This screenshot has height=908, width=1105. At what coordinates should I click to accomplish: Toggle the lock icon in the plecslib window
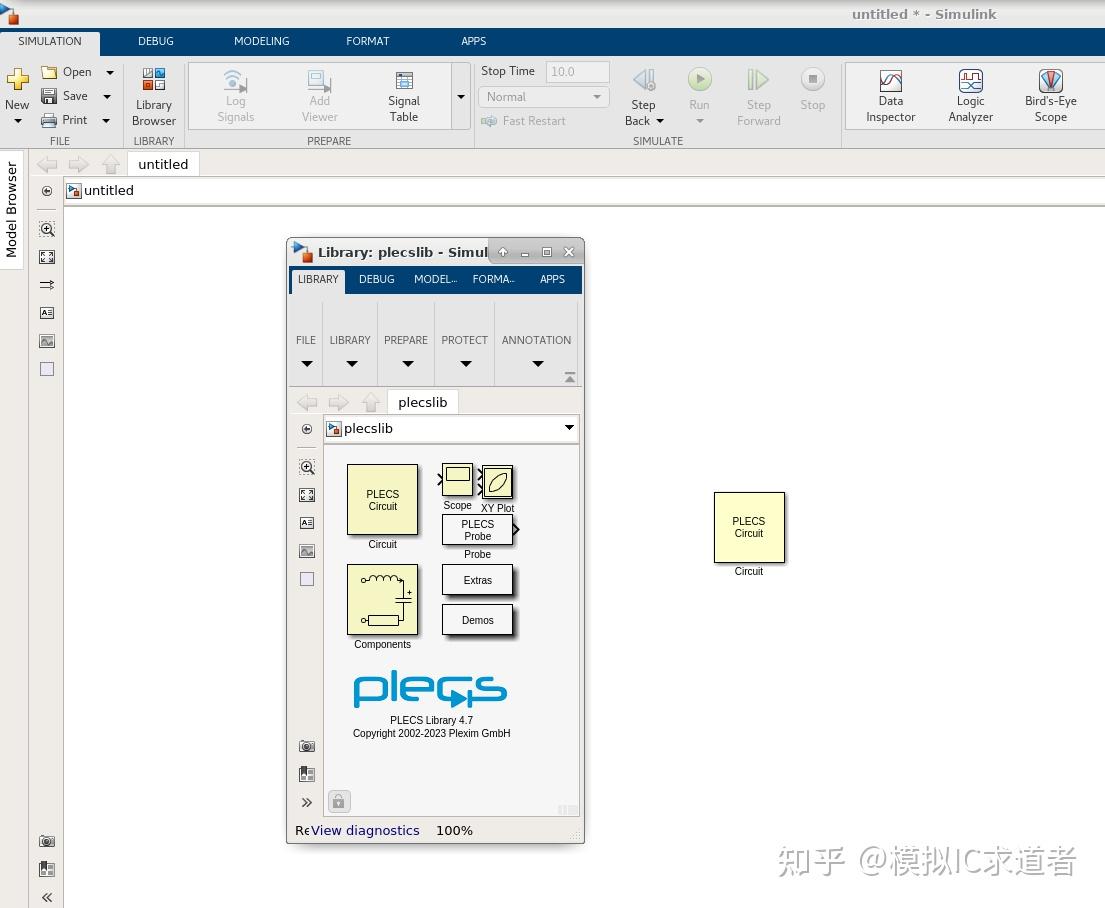[339, 801]
